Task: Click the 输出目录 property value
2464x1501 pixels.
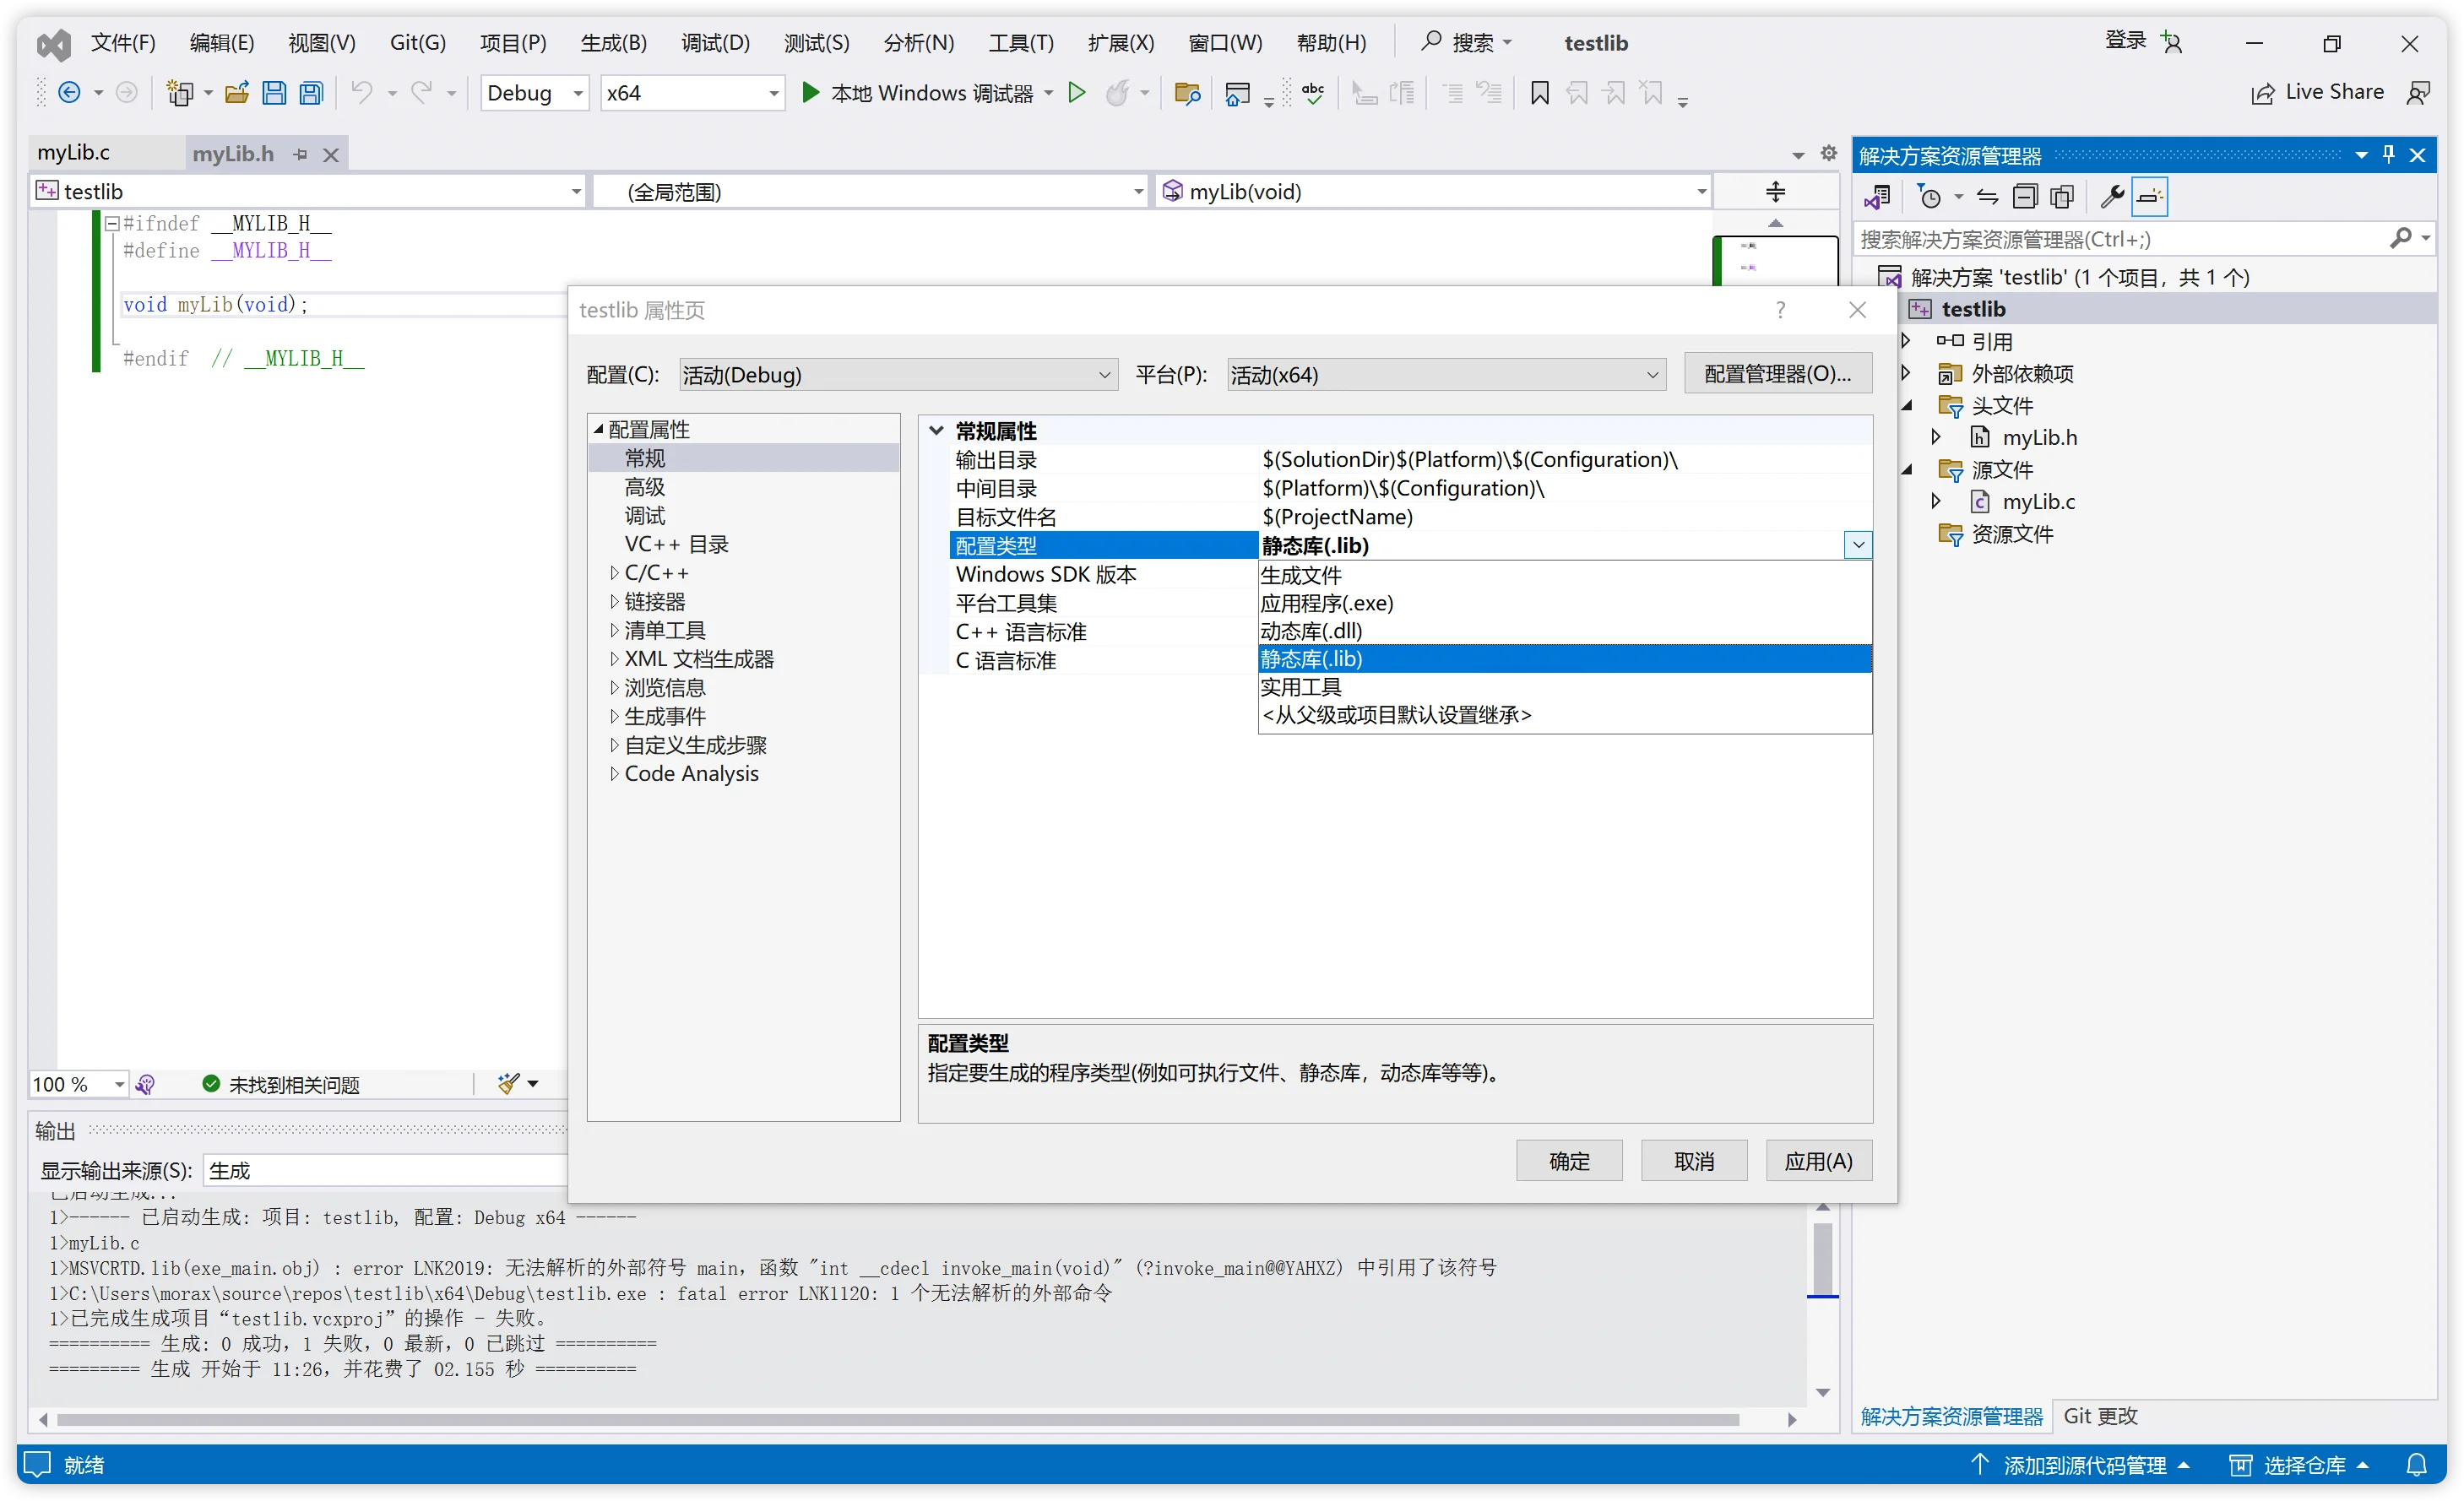Action: [x=1564, y=459]
